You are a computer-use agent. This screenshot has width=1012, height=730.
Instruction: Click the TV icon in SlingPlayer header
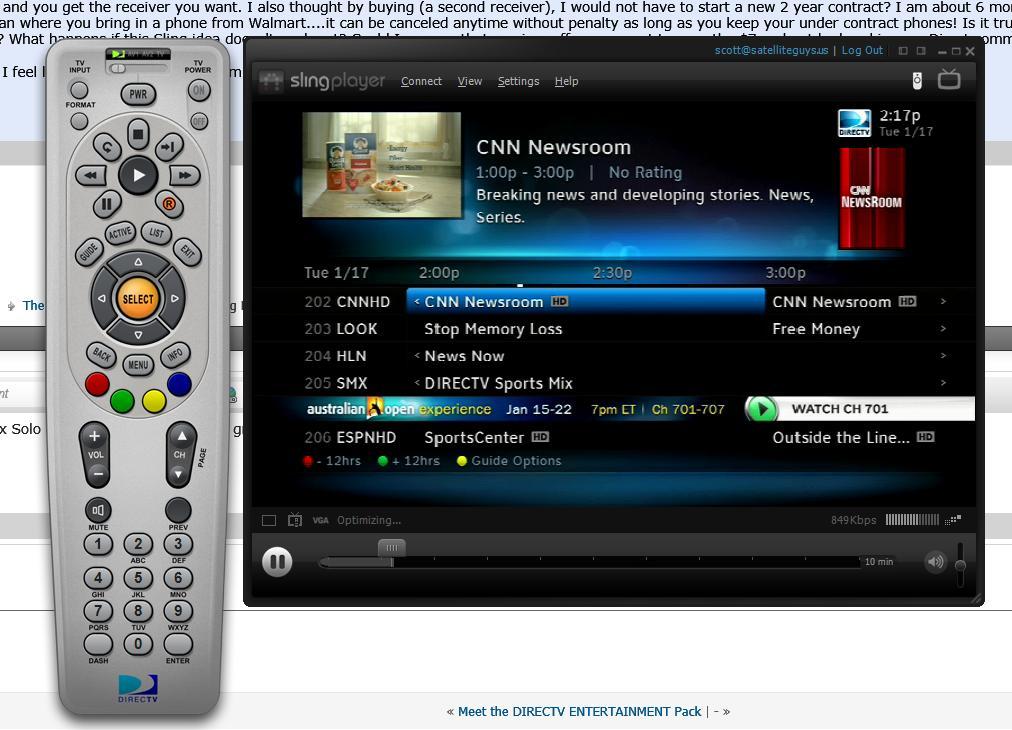pos(949,79)
